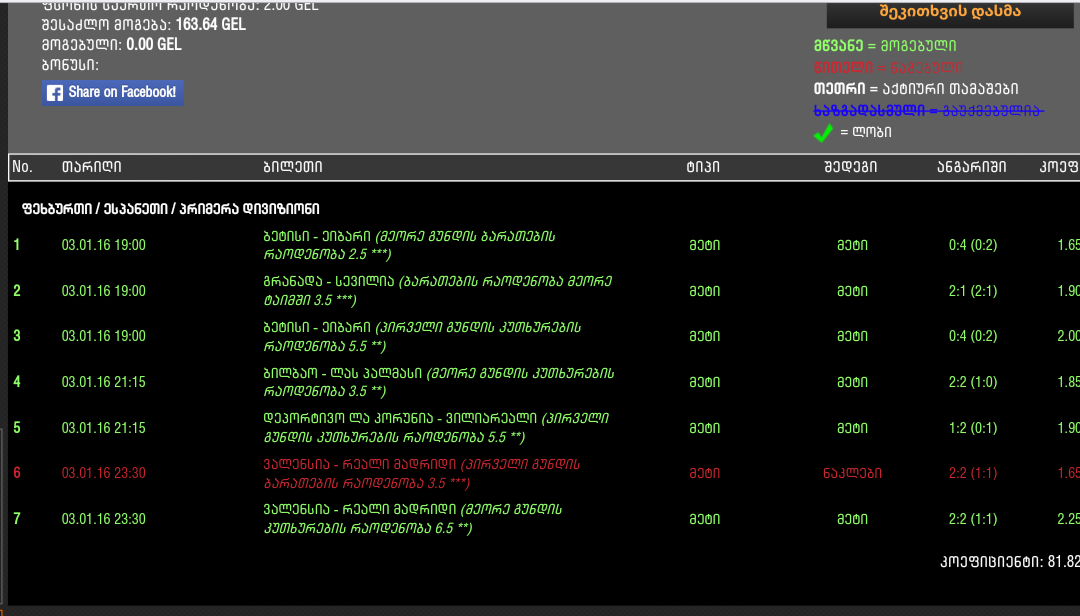Click the odds 2.00 in row 3
This screenshot has width=1080, height=616.
1068,336
